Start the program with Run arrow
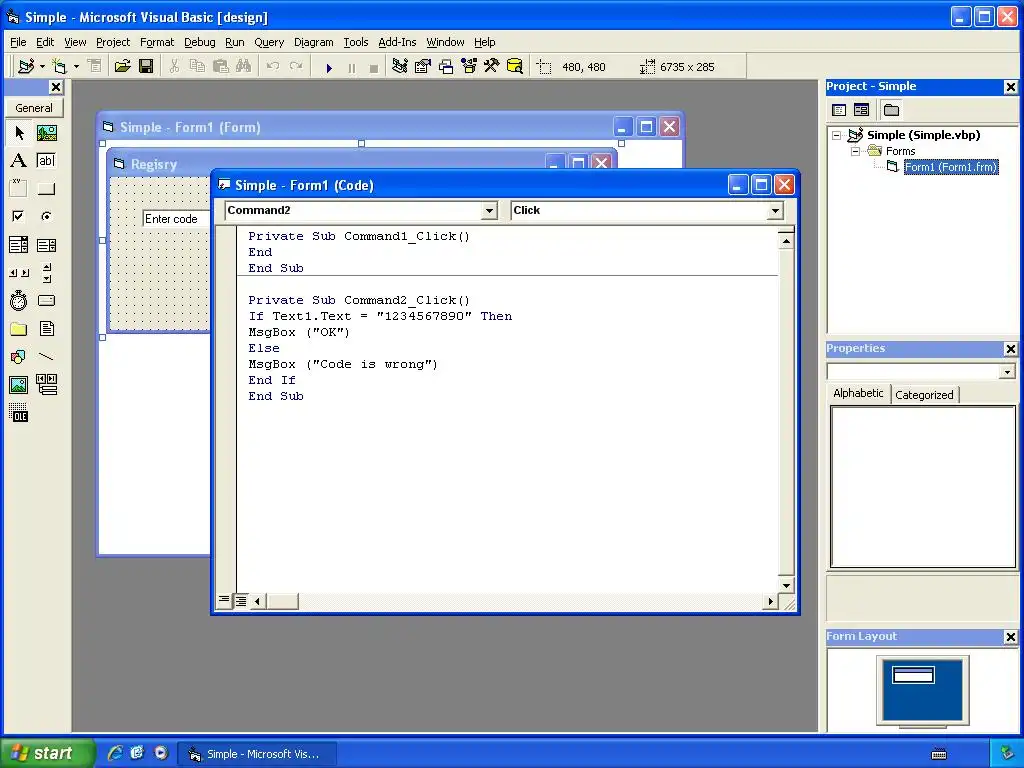Image resolution: width=1024 pixels, height=768 pixels. tap(329, 67)
